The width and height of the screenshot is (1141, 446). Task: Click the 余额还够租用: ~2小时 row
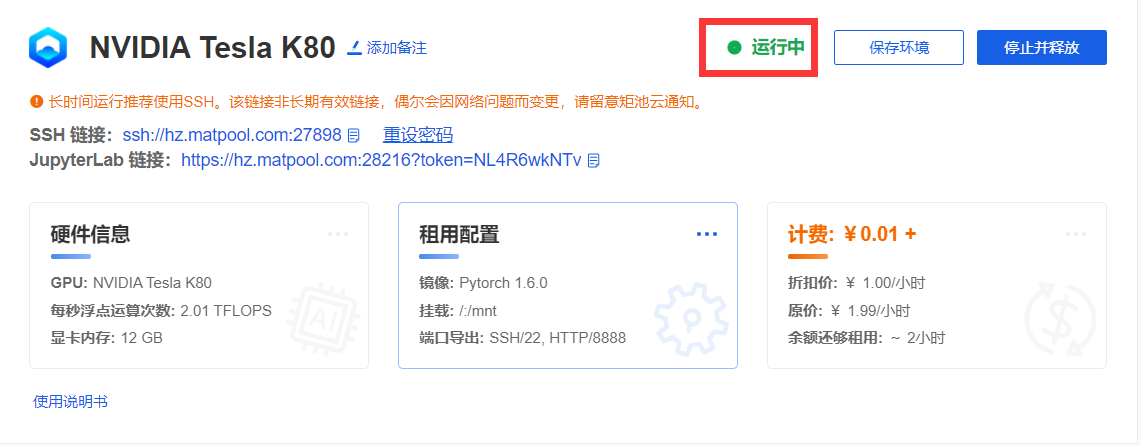(x=867, y=338)
